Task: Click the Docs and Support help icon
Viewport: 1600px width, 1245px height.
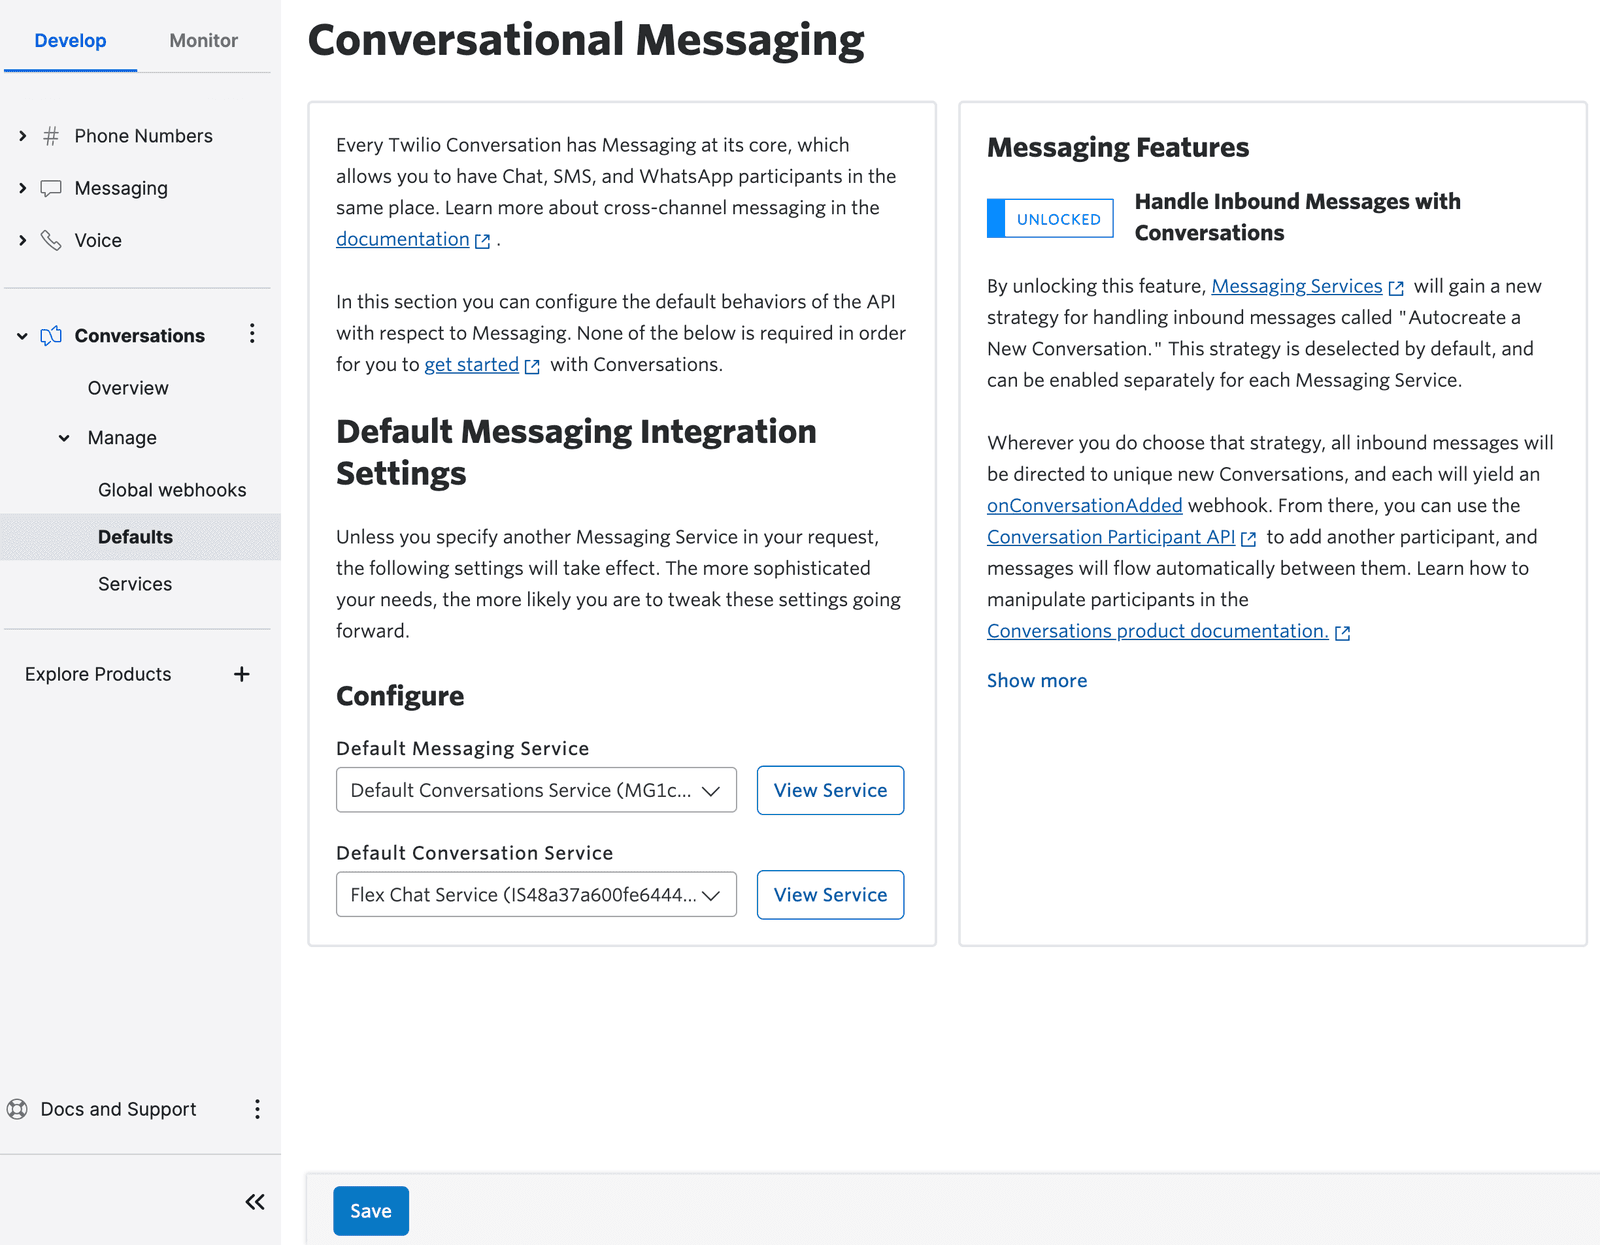Action: point(18,1109)
